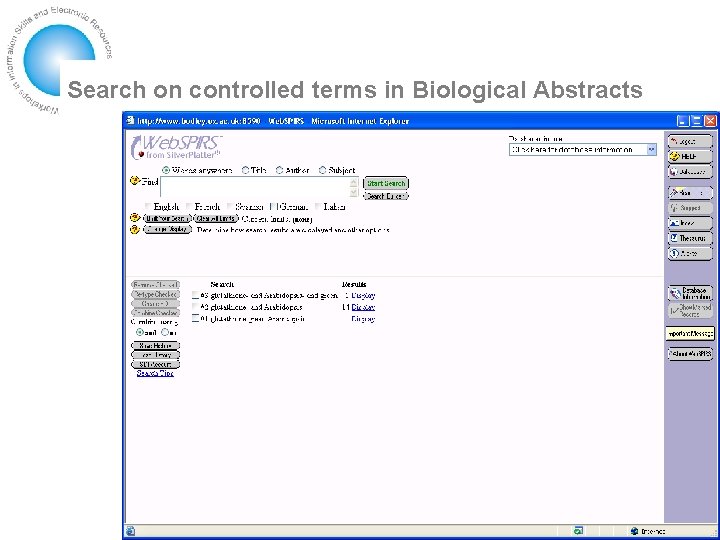720x540 pixels.
Task: Check the box for search #1
Action: pyautogui.click(x=196, y=318)
